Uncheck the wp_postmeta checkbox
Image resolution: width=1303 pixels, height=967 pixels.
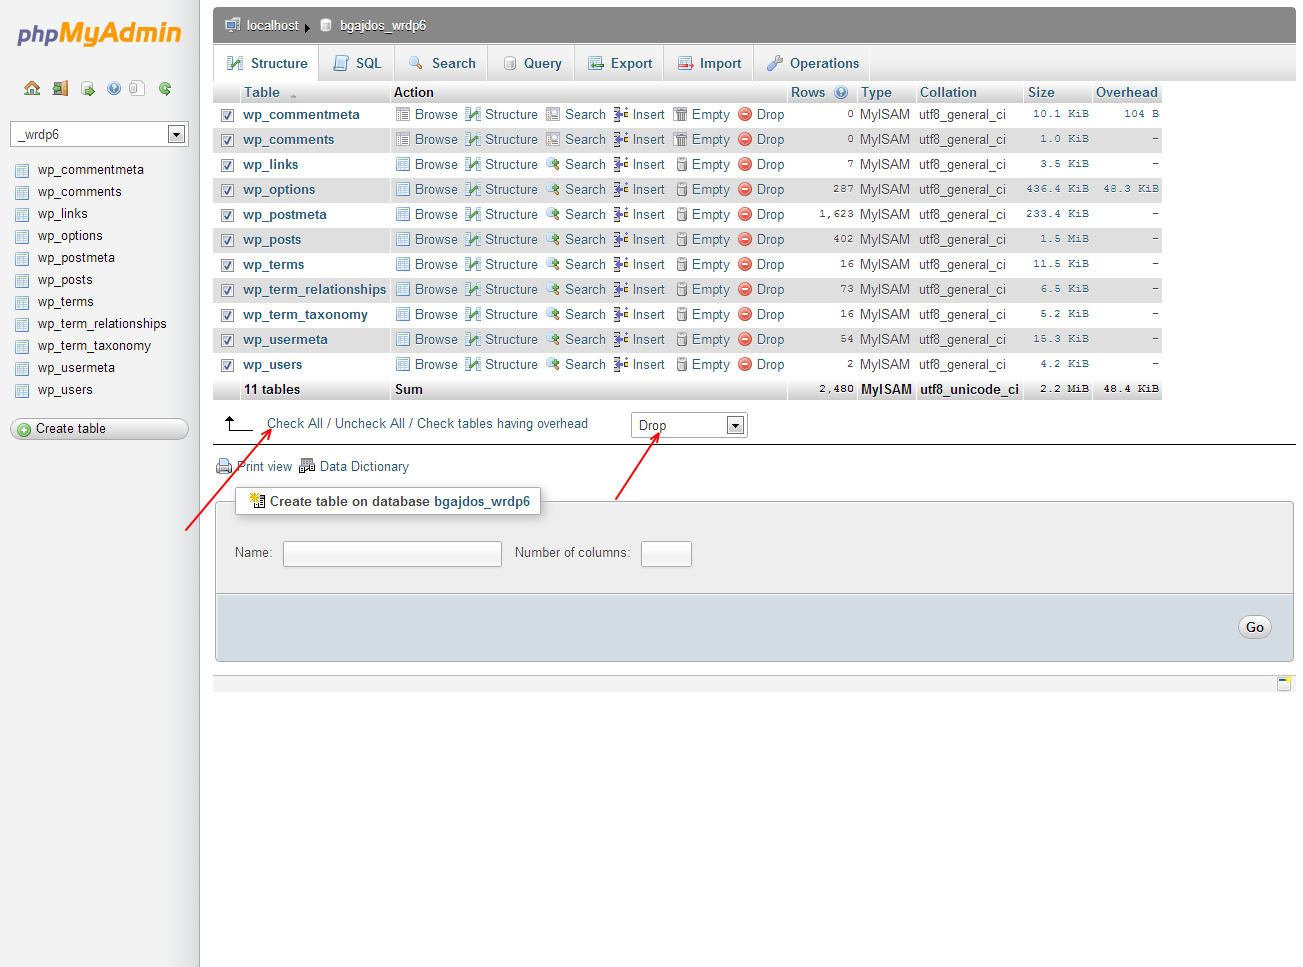(228, 215)
